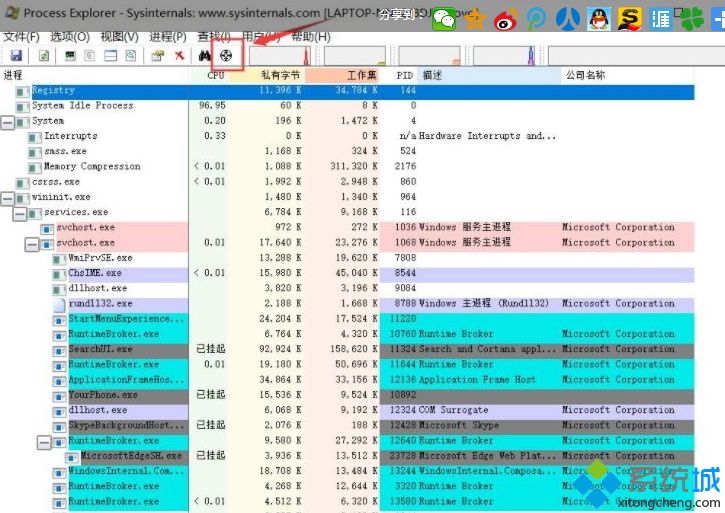
Task: Click the Refresh Now toolbar icon
Action: pyautogui.click(x=44, y=56)
